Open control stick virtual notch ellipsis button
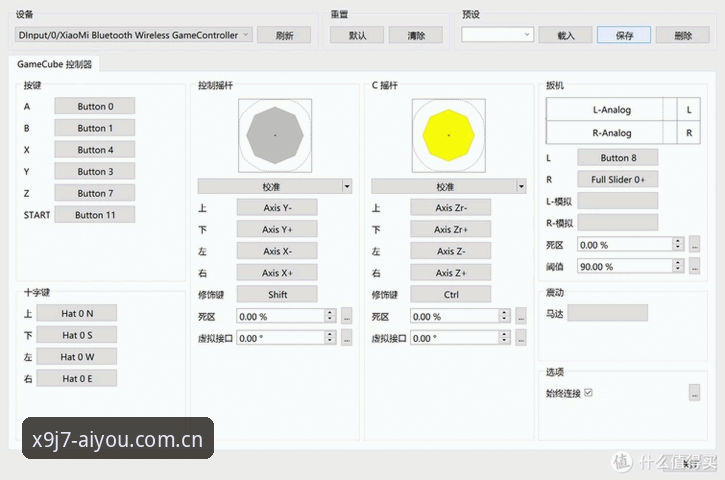 pos(347,338)
